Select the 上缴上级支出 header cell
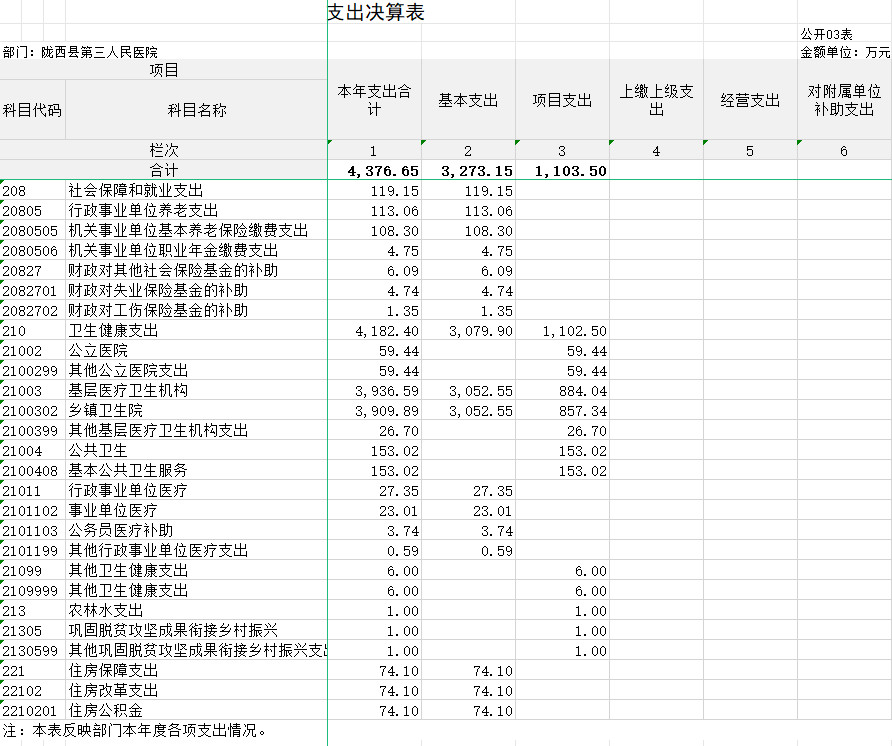The width and height of the screenshot is (892, 746). point(656,100)
